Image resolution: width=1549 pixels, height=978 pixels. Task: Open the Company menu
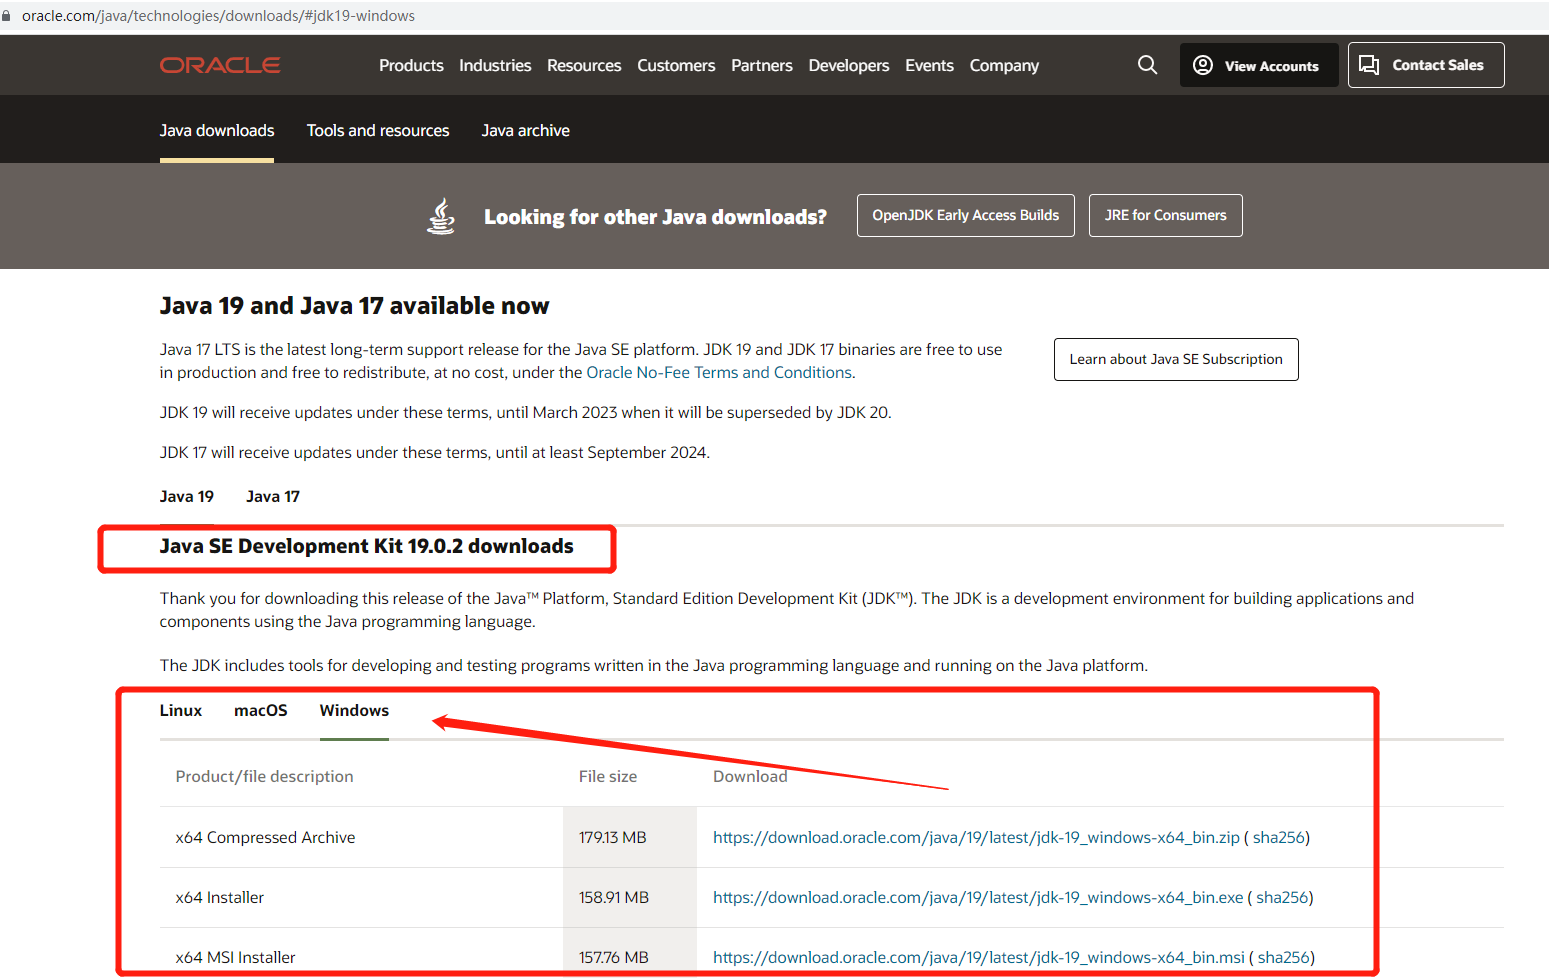1004,65
